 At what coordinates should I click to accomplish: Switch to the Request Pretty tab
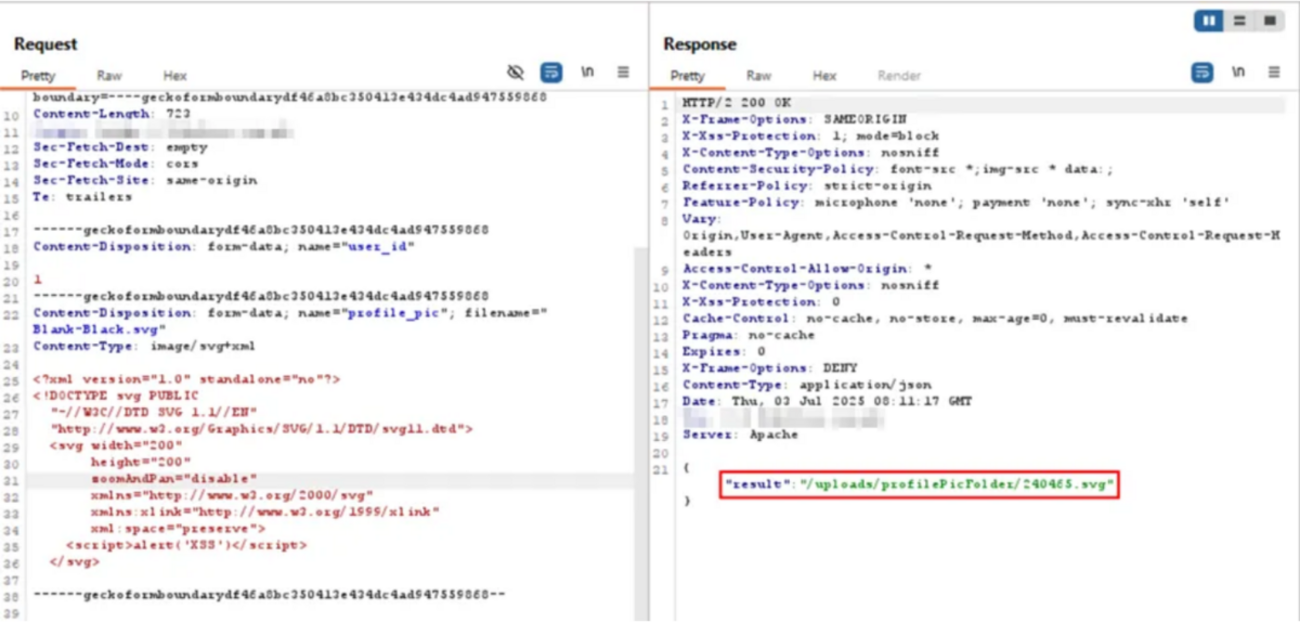click(x=38, y=75)
